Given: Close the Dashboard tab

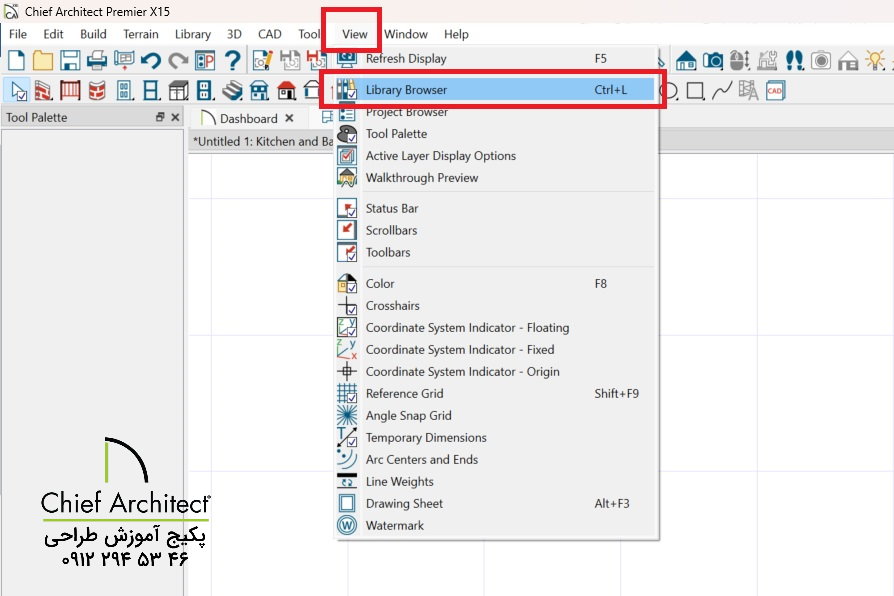Looking at the screenshot, I should pos(290,118).
